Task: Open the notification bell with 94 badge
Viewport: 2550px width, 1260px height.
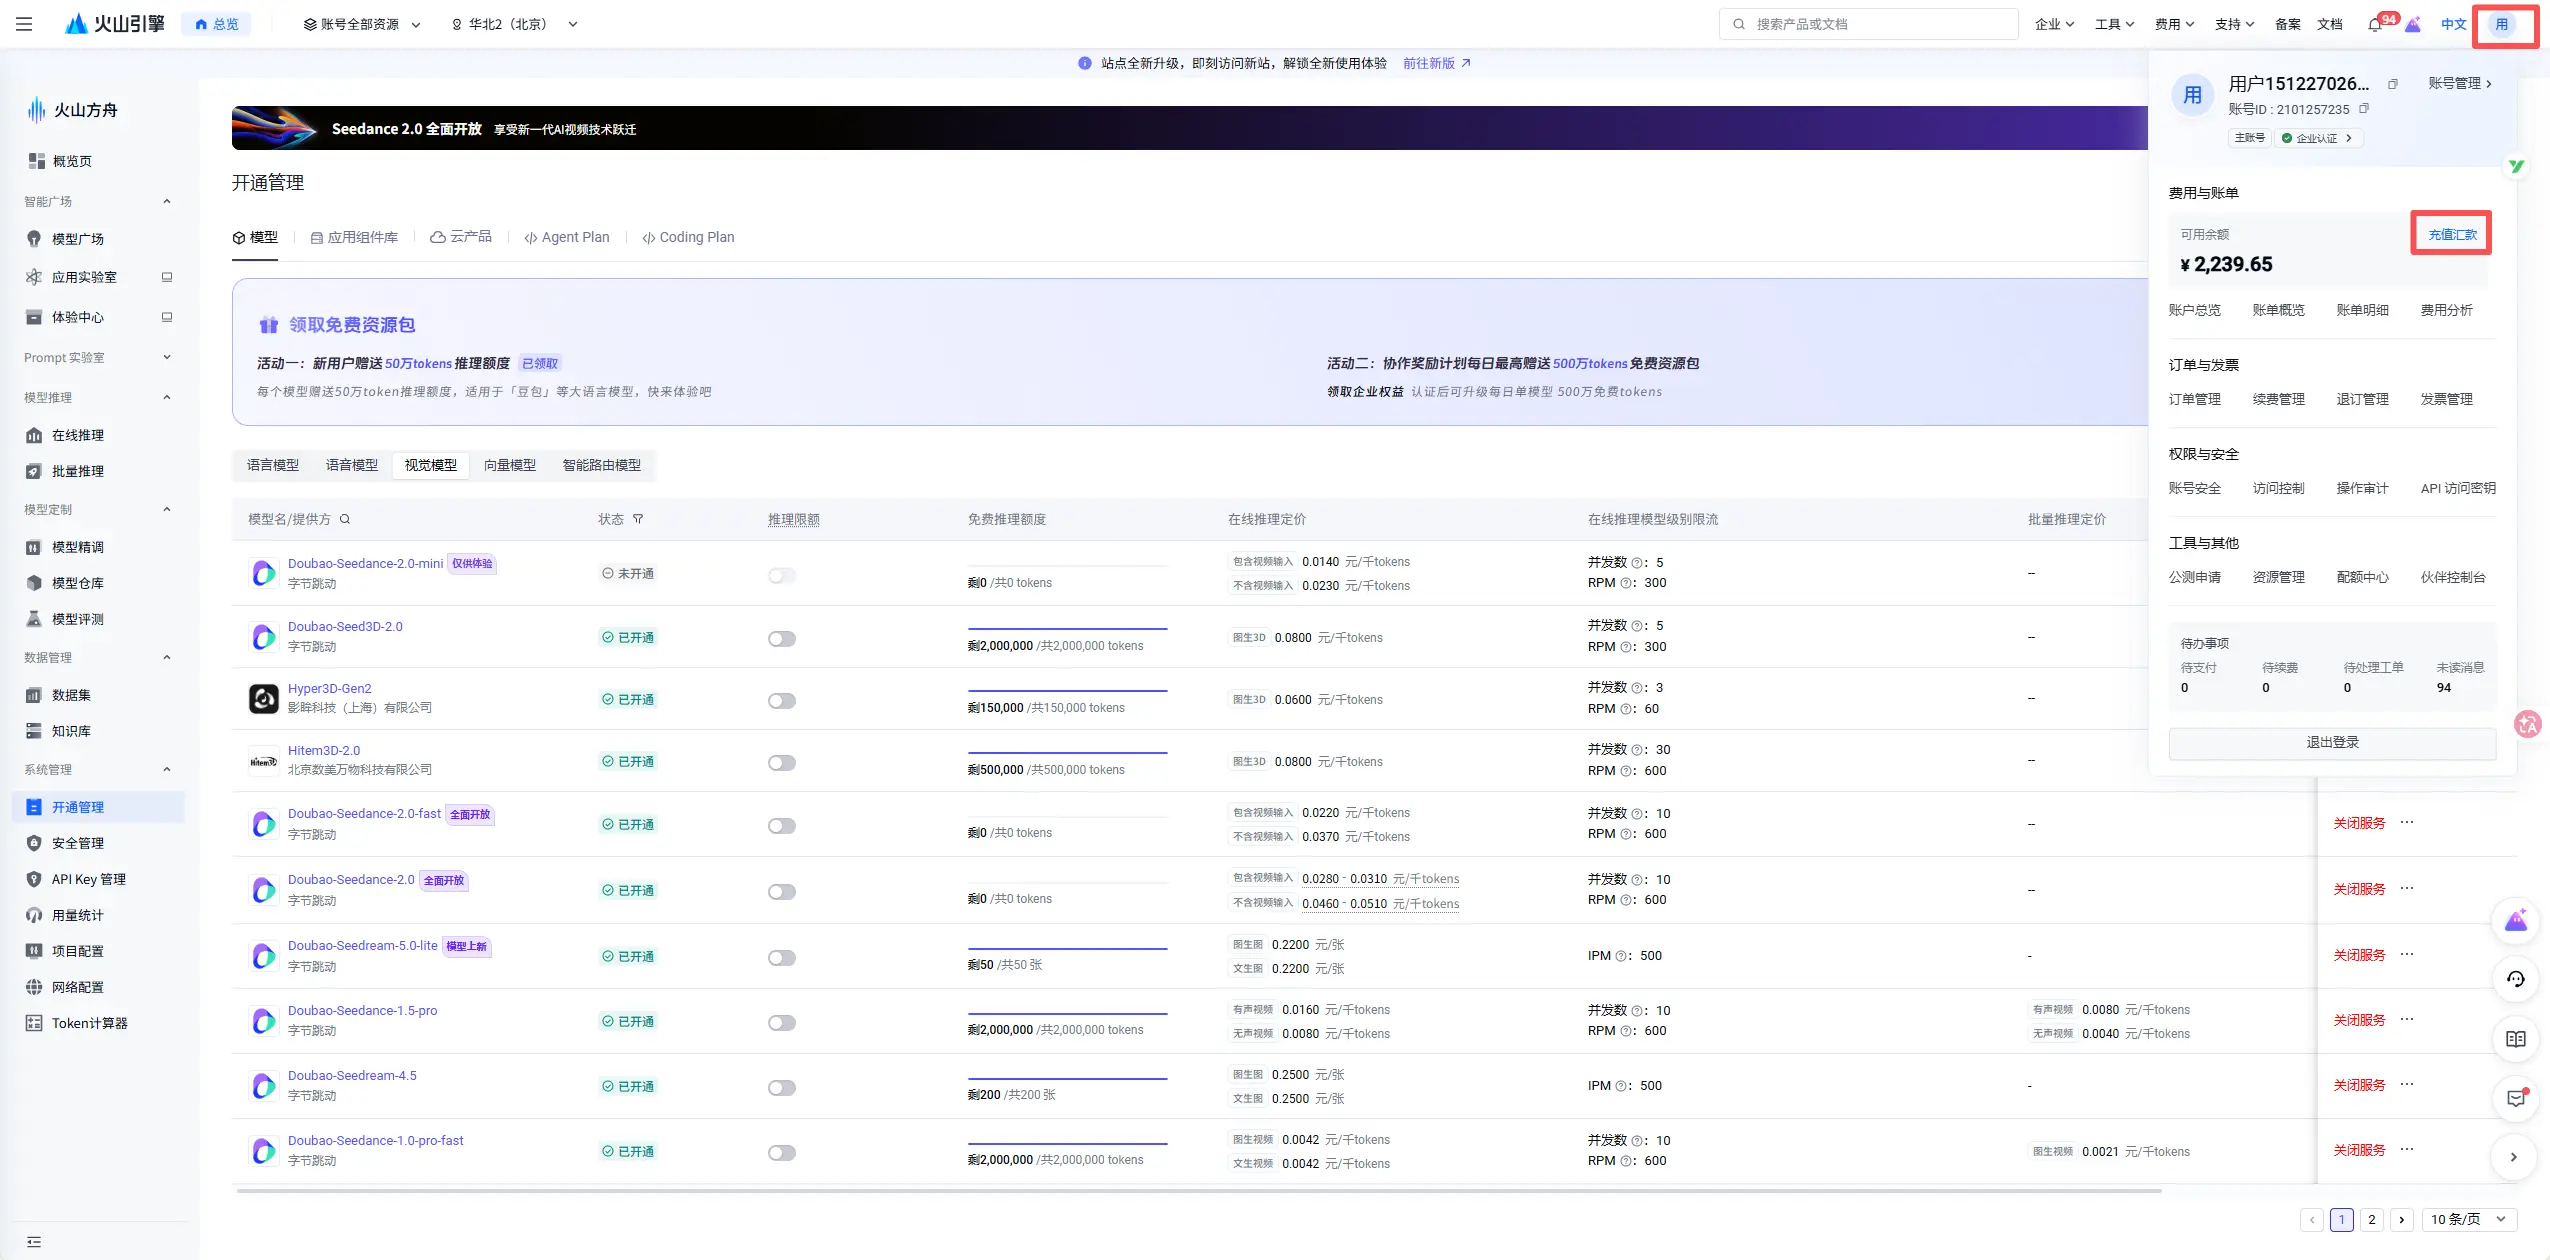Action: tap(2375, 24)
